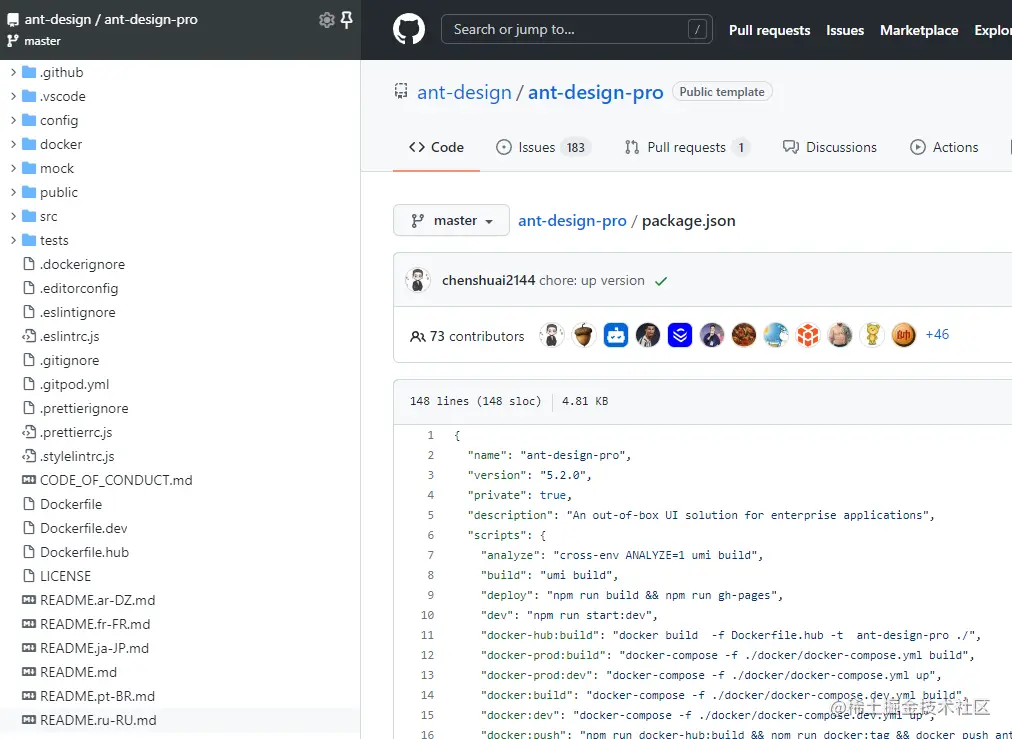
Task: Click the +46 more contributors link
Action: pyautogui.click(x=937, y=335)
